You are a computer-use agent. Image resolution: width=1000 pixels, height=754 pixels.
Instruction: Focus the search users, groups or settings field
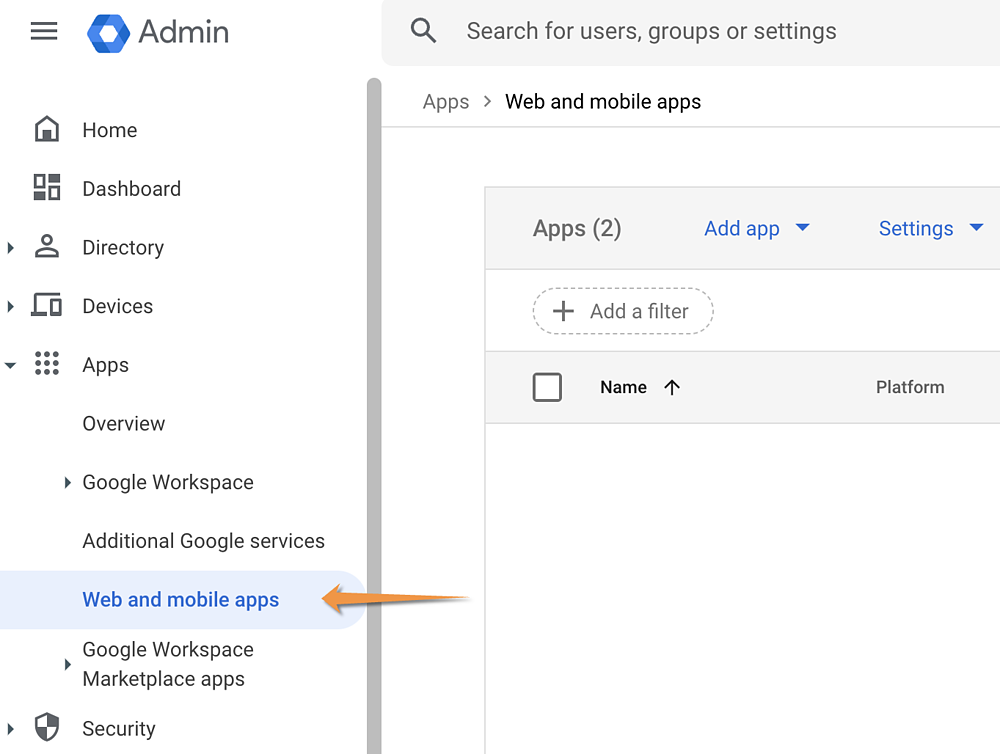[691, 31]
